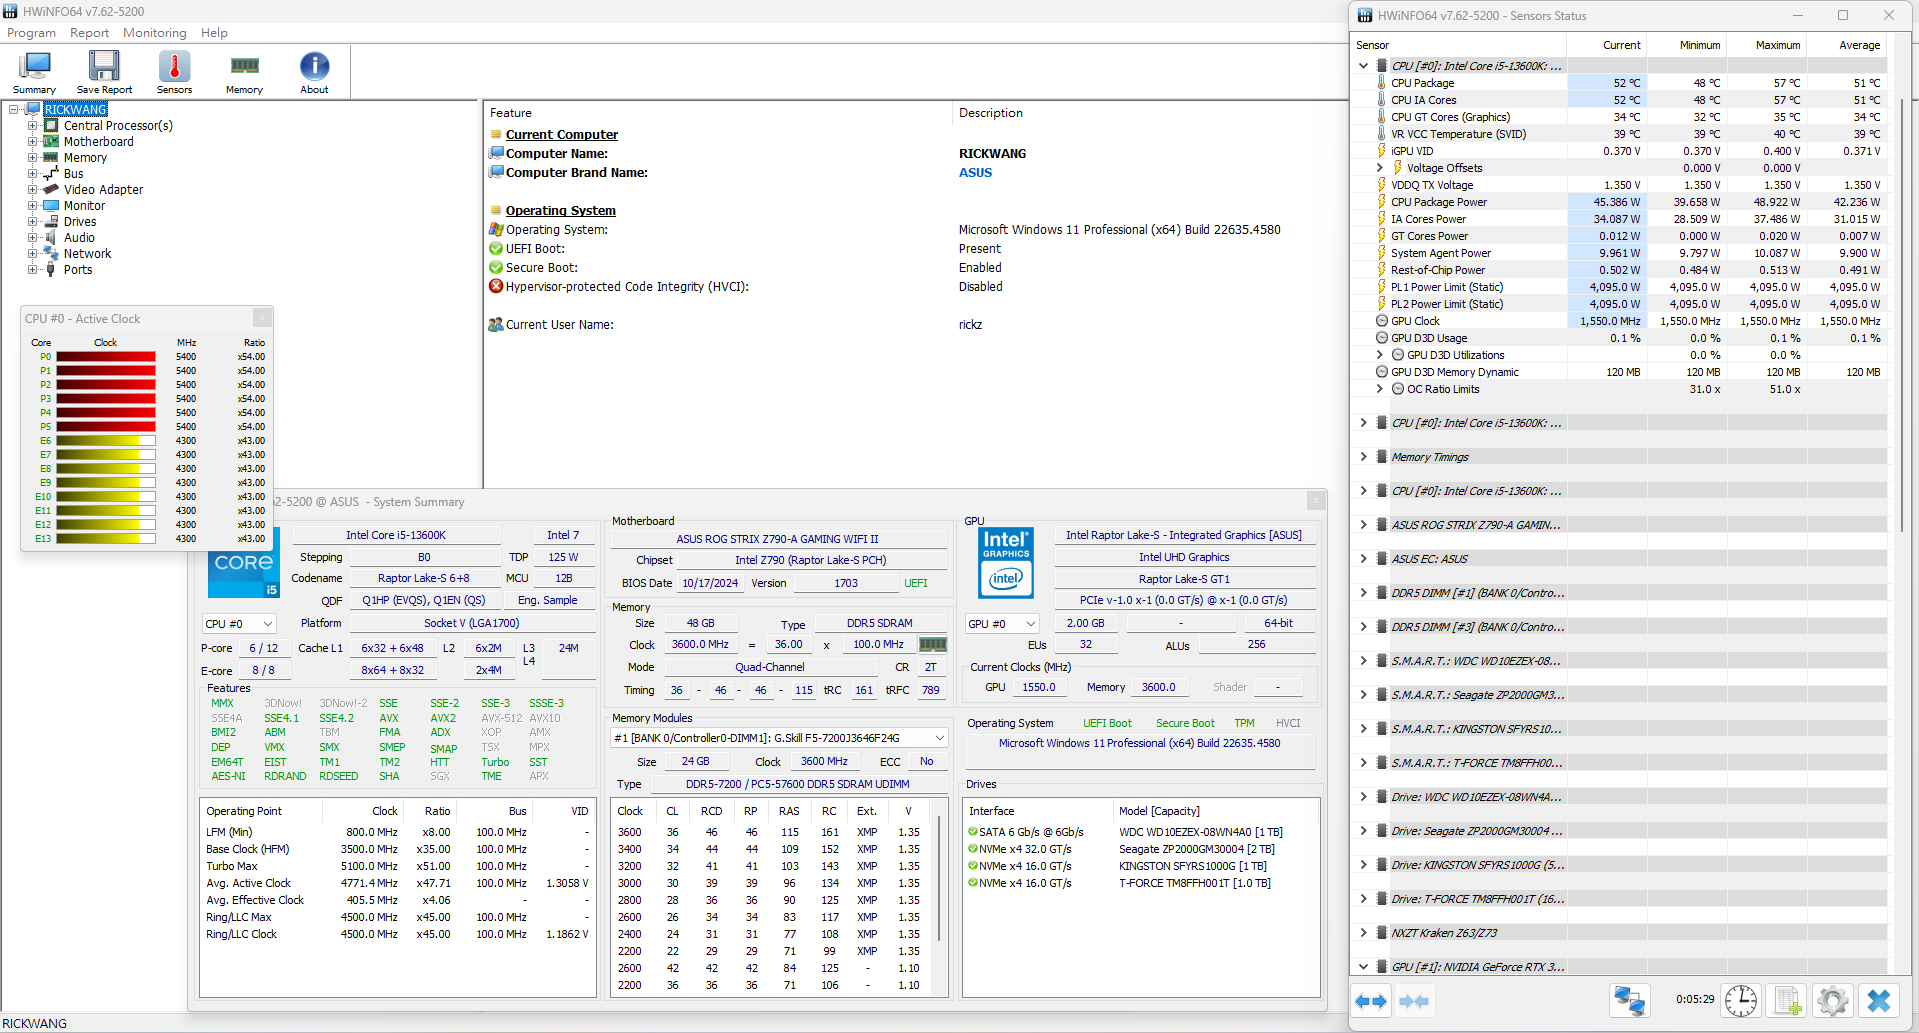Open the Monitoring menu
Image resolution: width=1919 pixels, height=1033 pixels.
(155, 33)
